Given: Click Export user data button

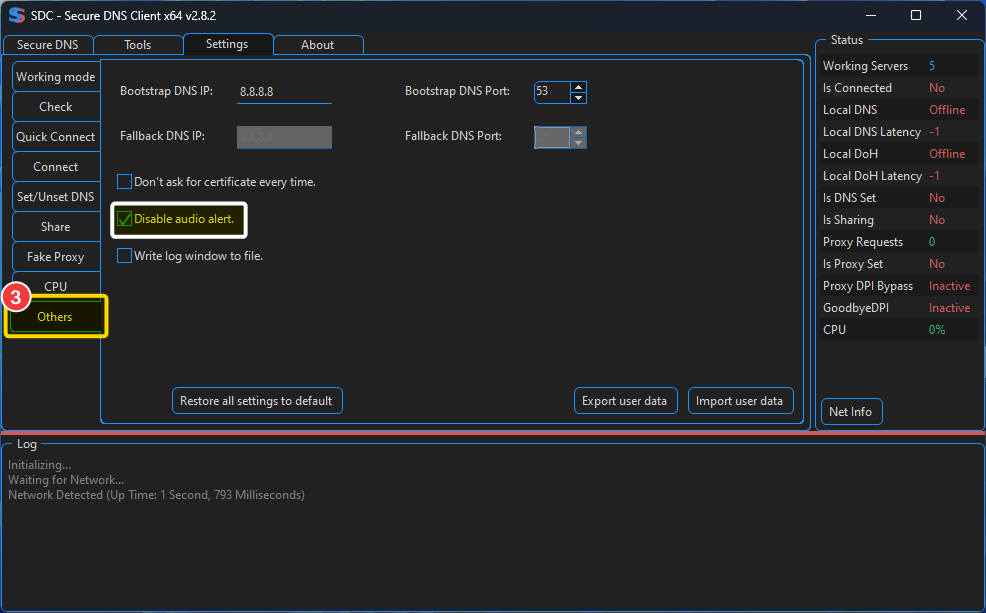Looking at the screenshot, I should click(626, 400).
